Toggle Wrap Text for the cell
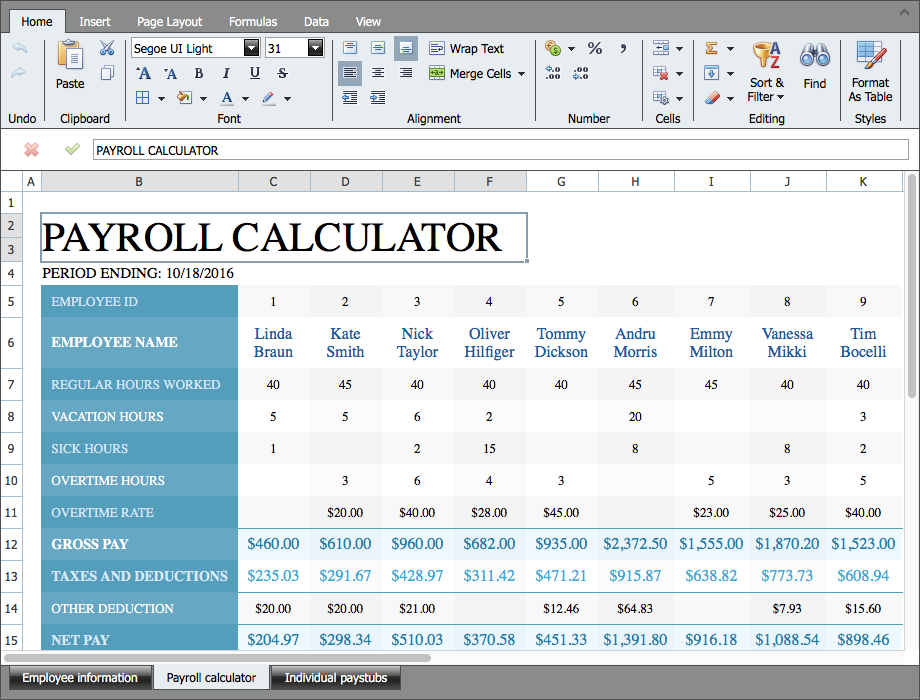Viewport: 920px width, 700px height. (466, 48)
